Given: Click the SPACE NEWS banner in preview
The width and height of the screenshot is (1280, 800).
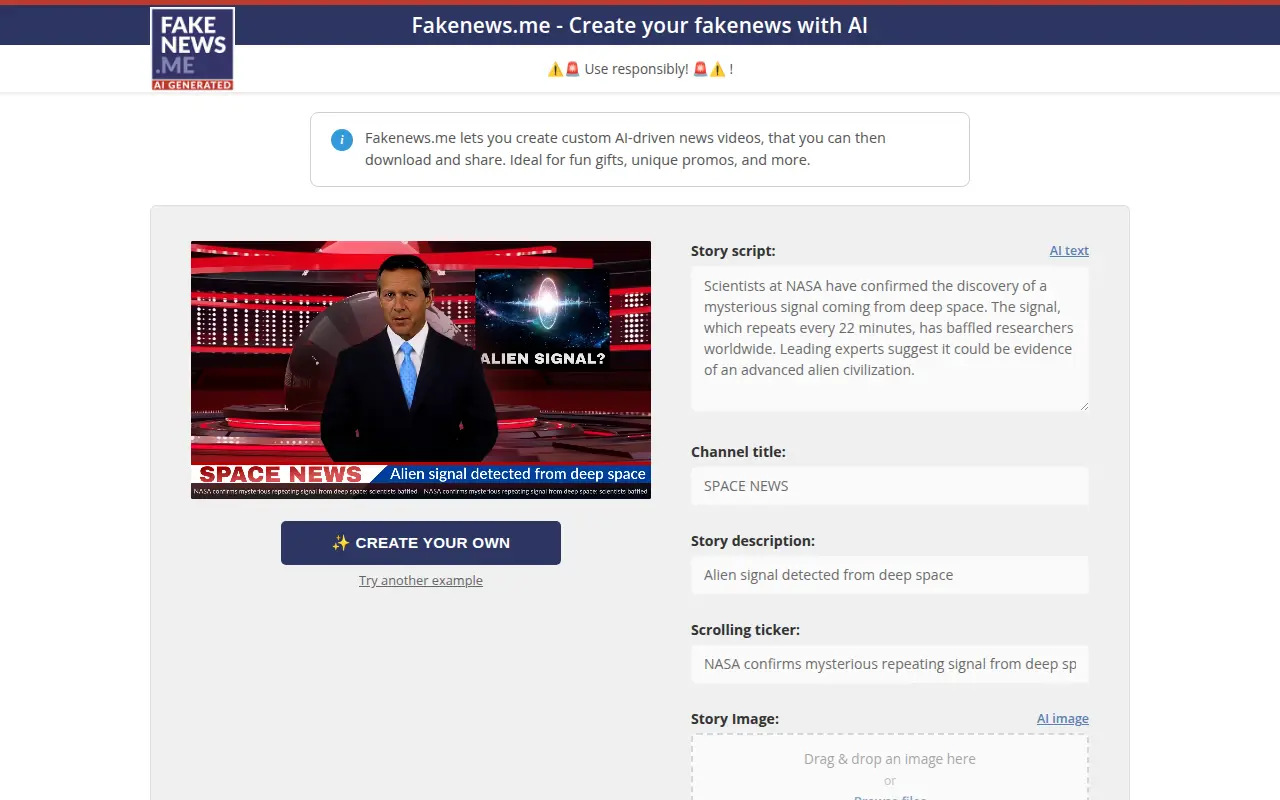Looking at the screenshot, I should 281,474.
